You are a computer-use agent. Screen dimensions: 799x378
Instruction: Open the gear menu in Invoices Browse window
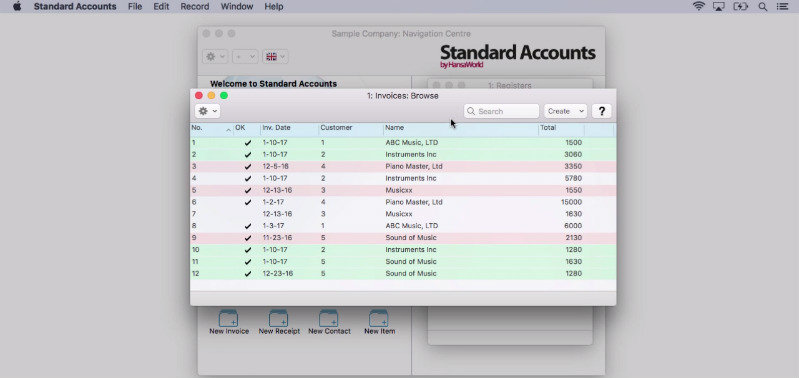click(207, 111)
